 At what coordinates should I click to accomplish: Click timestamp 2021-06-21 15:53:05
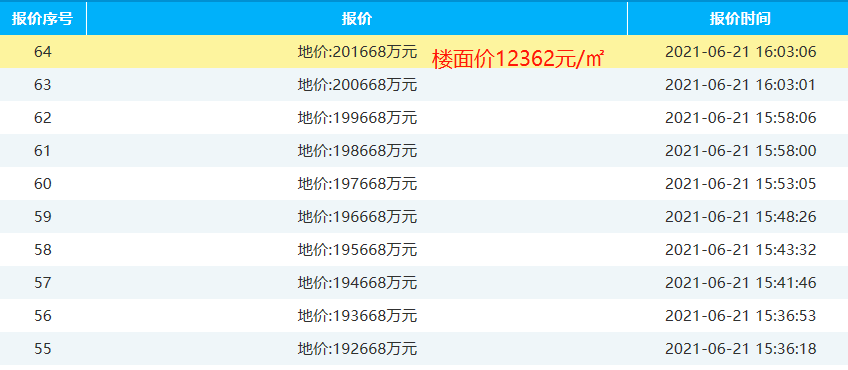coord(740,184)
